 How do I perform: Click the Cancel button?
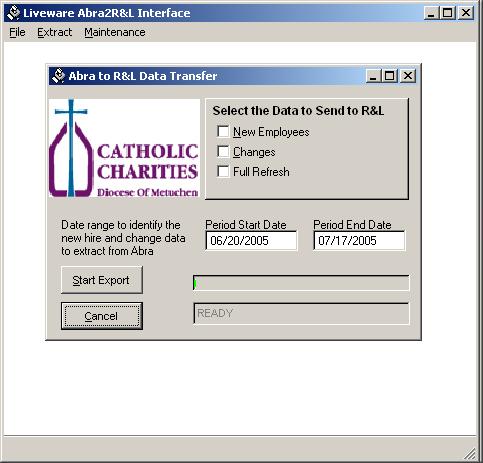[x=102, y=316]
